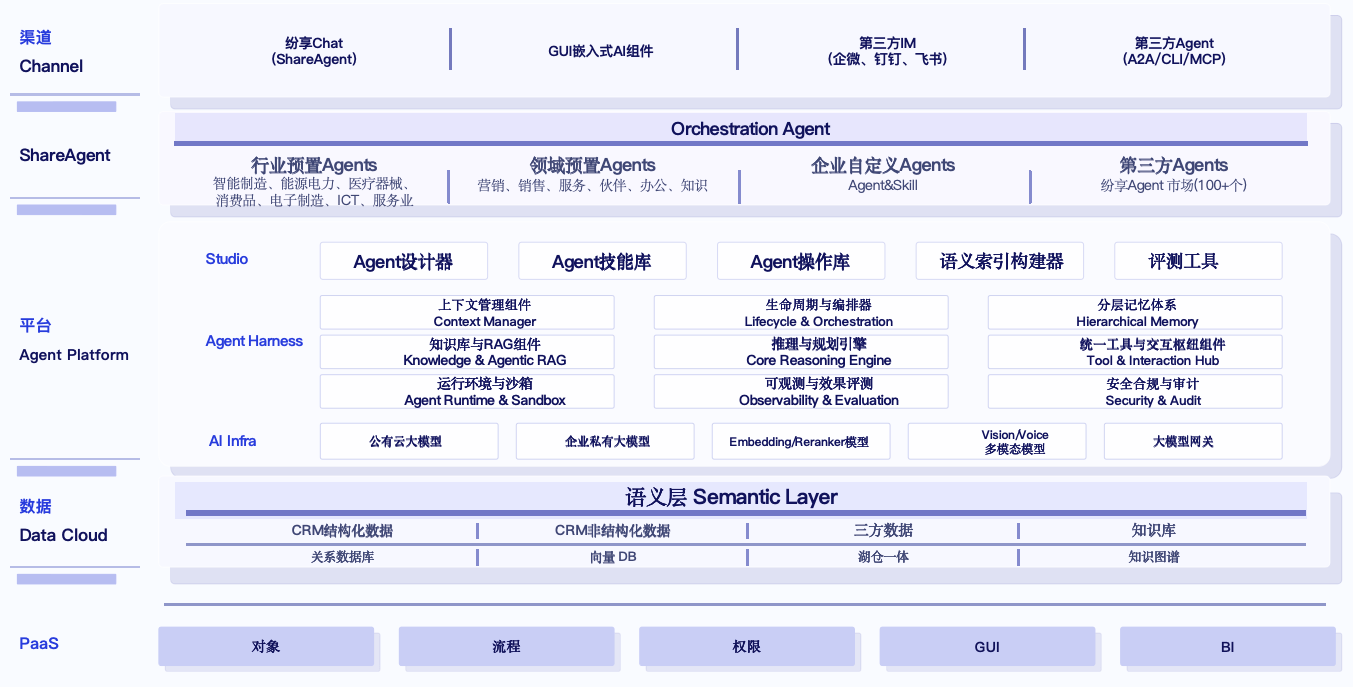Click the PaaS BI block
Viewport: 1353px width, 687px height.
click(x=1228, y=647)
